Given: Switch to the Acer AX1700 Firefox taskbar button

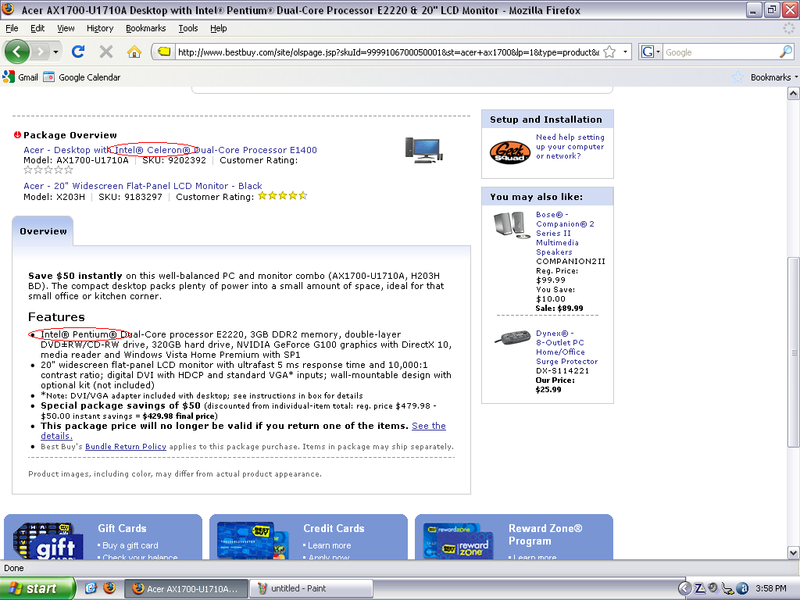Looking at the screenshot, I should click(186, 588).
